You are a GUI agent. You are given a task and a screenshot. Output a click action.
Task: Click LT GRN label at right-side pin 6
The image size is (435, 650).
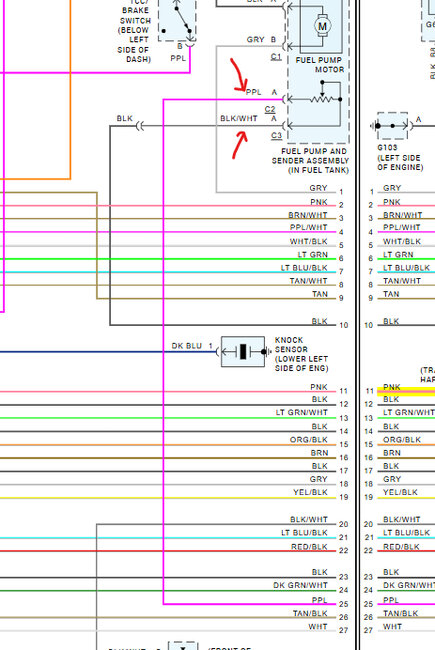(399, 255)
